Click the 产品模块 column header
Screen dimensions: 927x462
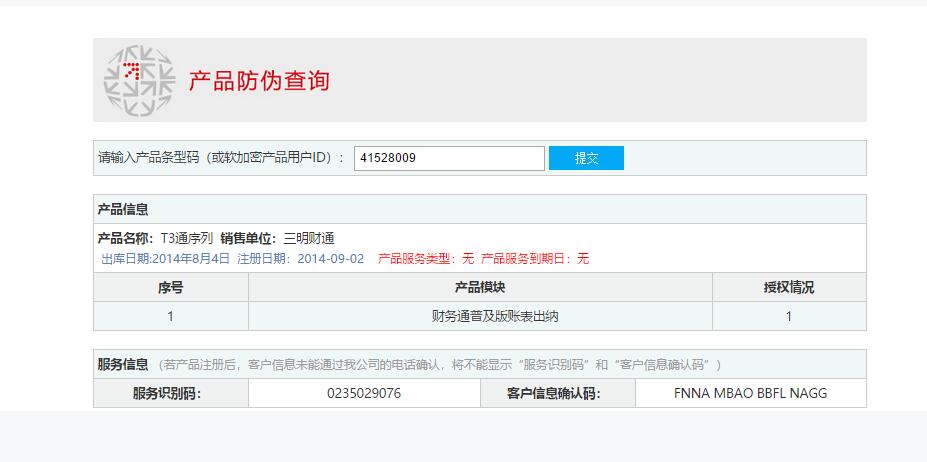coord(480,287)
